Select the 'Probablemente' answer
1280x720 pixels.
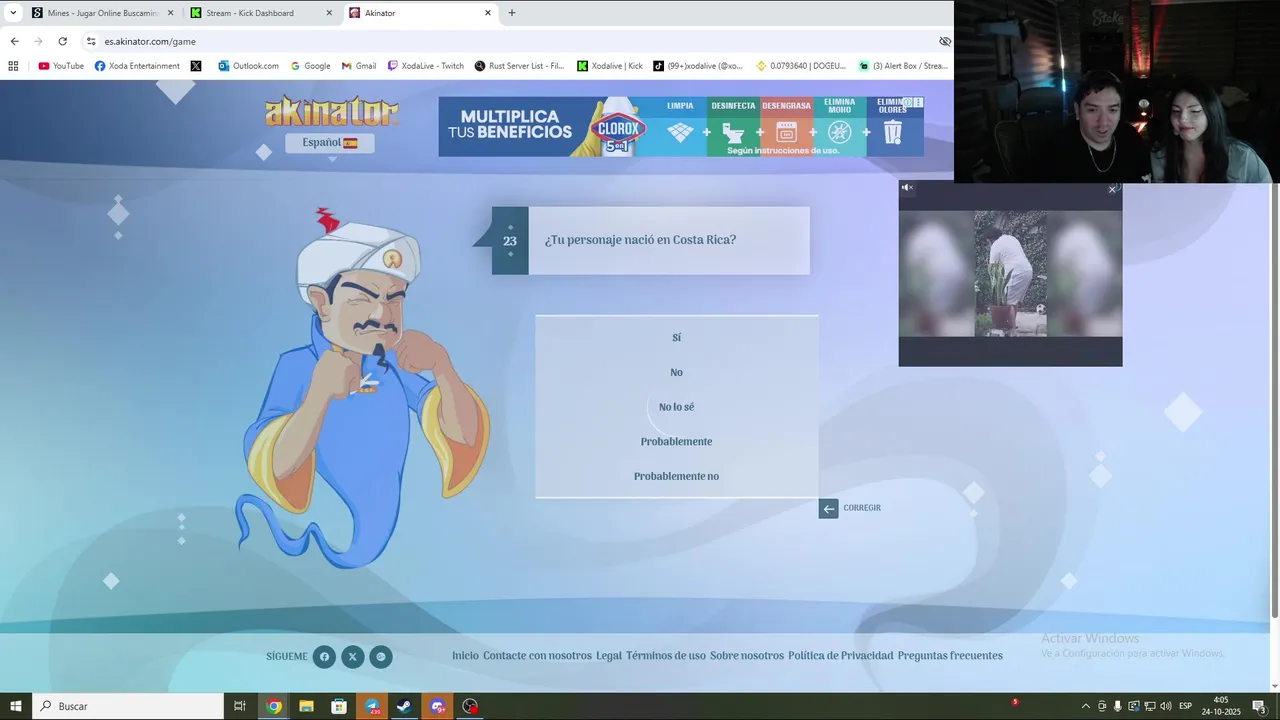[x=676, y=441]
